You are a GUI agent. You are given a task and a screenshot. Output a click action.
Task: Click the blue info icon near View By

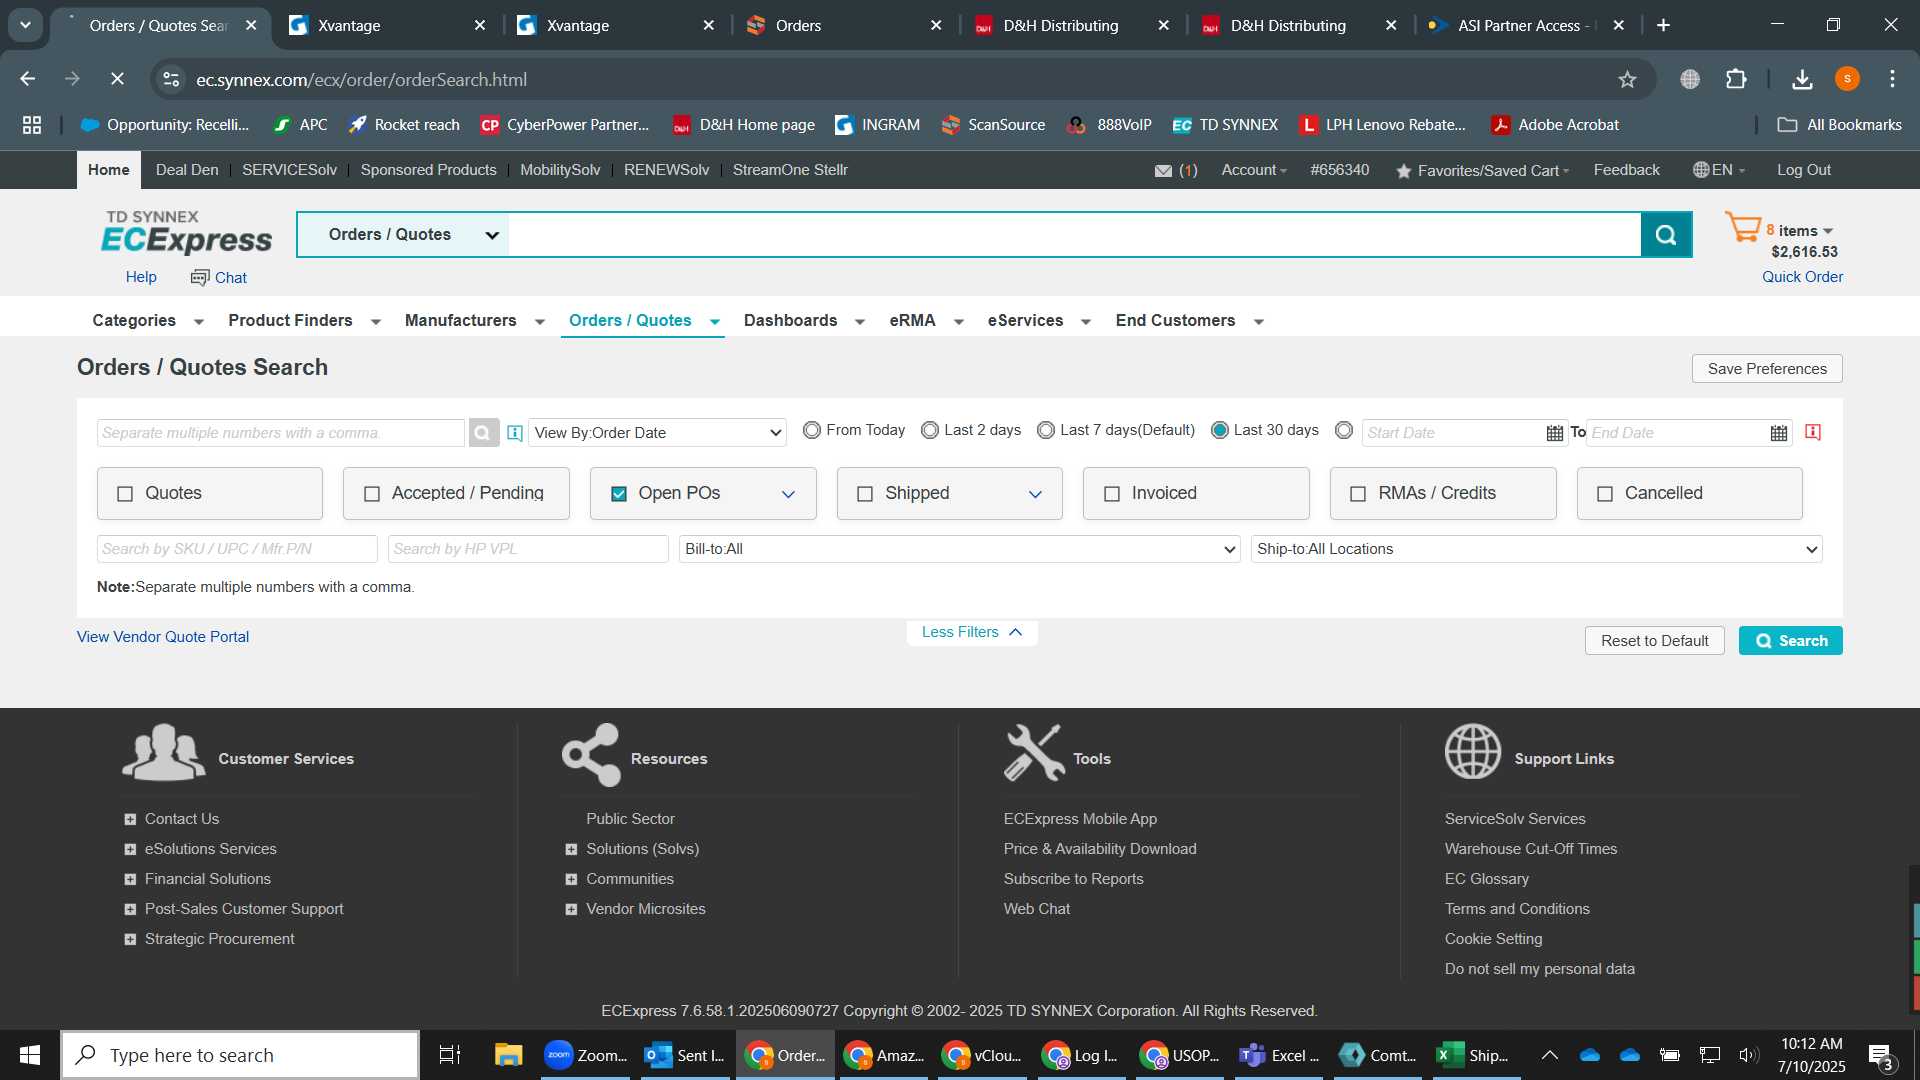pyautogui.click(x=515, y=433)
